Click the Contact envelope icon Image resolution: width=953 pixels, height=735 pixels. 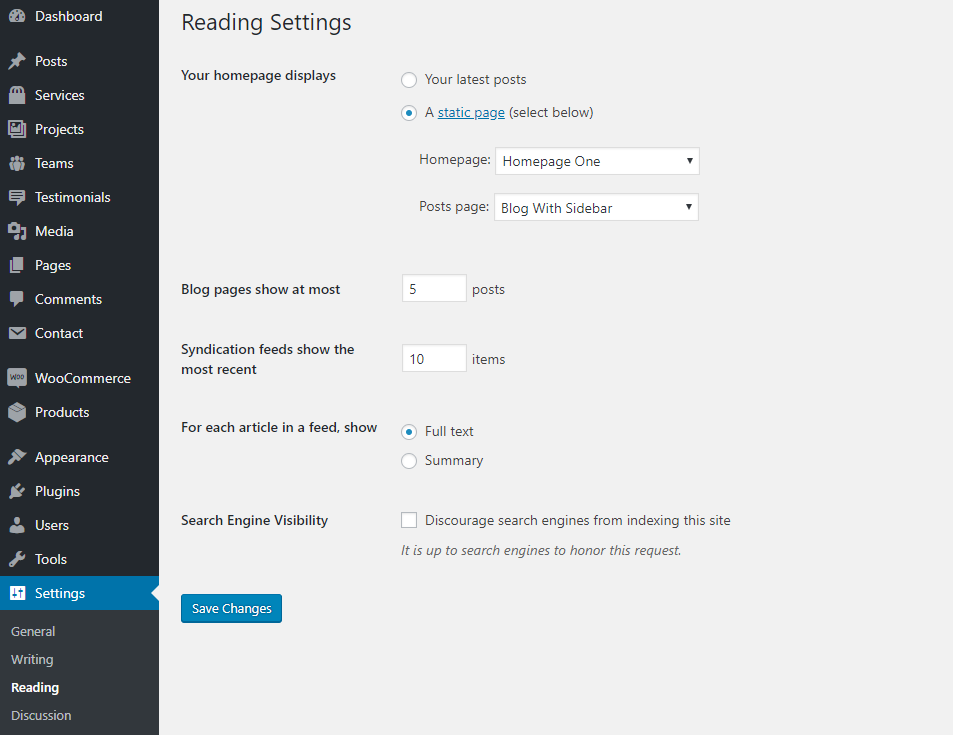point(17,333)
